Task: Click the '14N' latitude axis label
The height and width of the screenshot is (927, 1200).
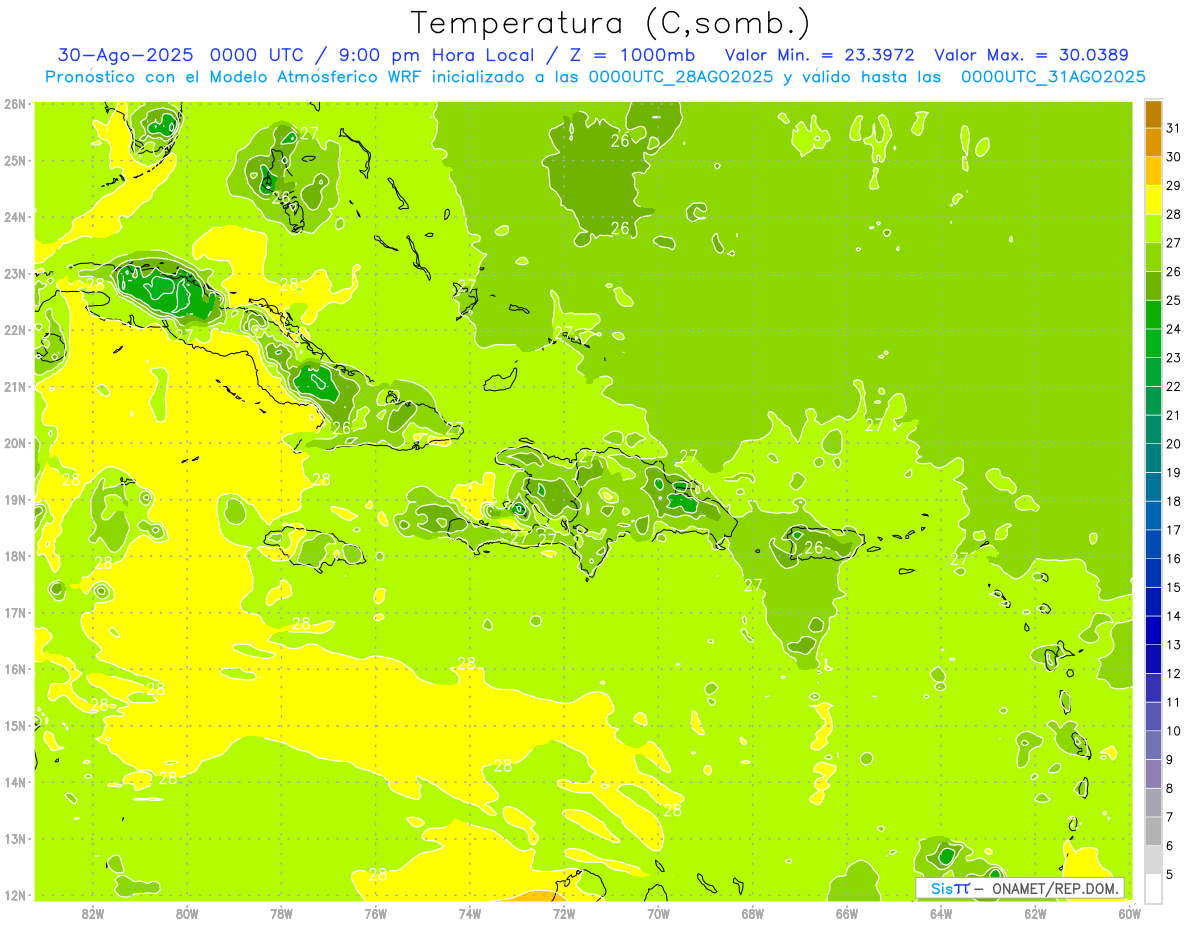Action: (x=15, y=782)
